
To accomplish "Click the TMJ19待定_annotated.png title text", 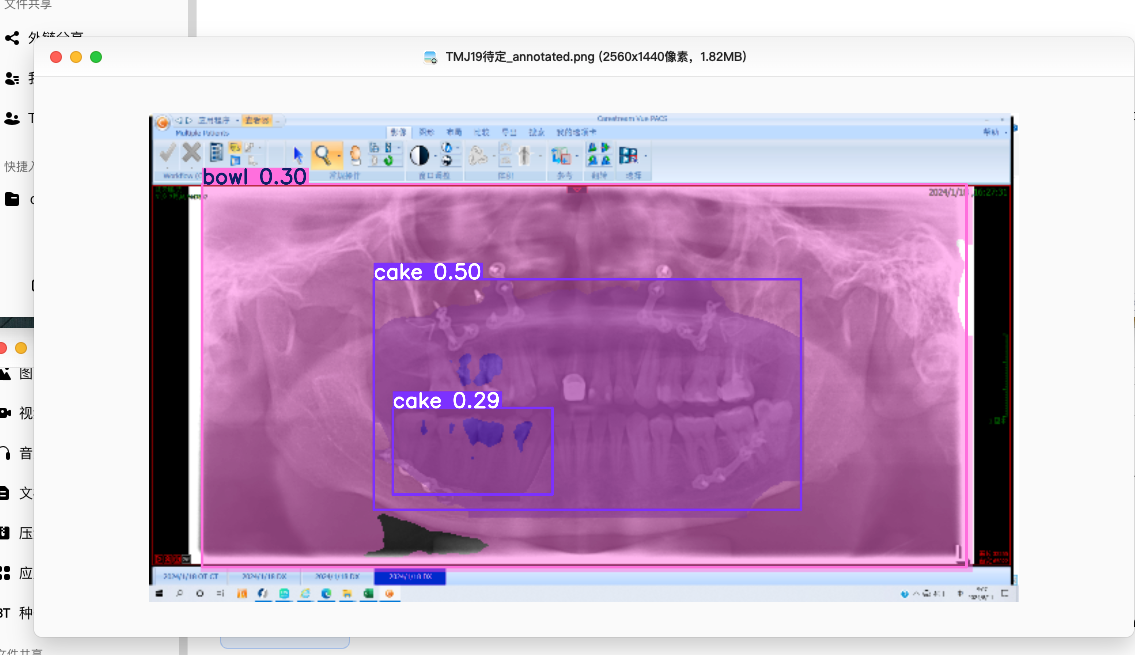I will point(596,56).
